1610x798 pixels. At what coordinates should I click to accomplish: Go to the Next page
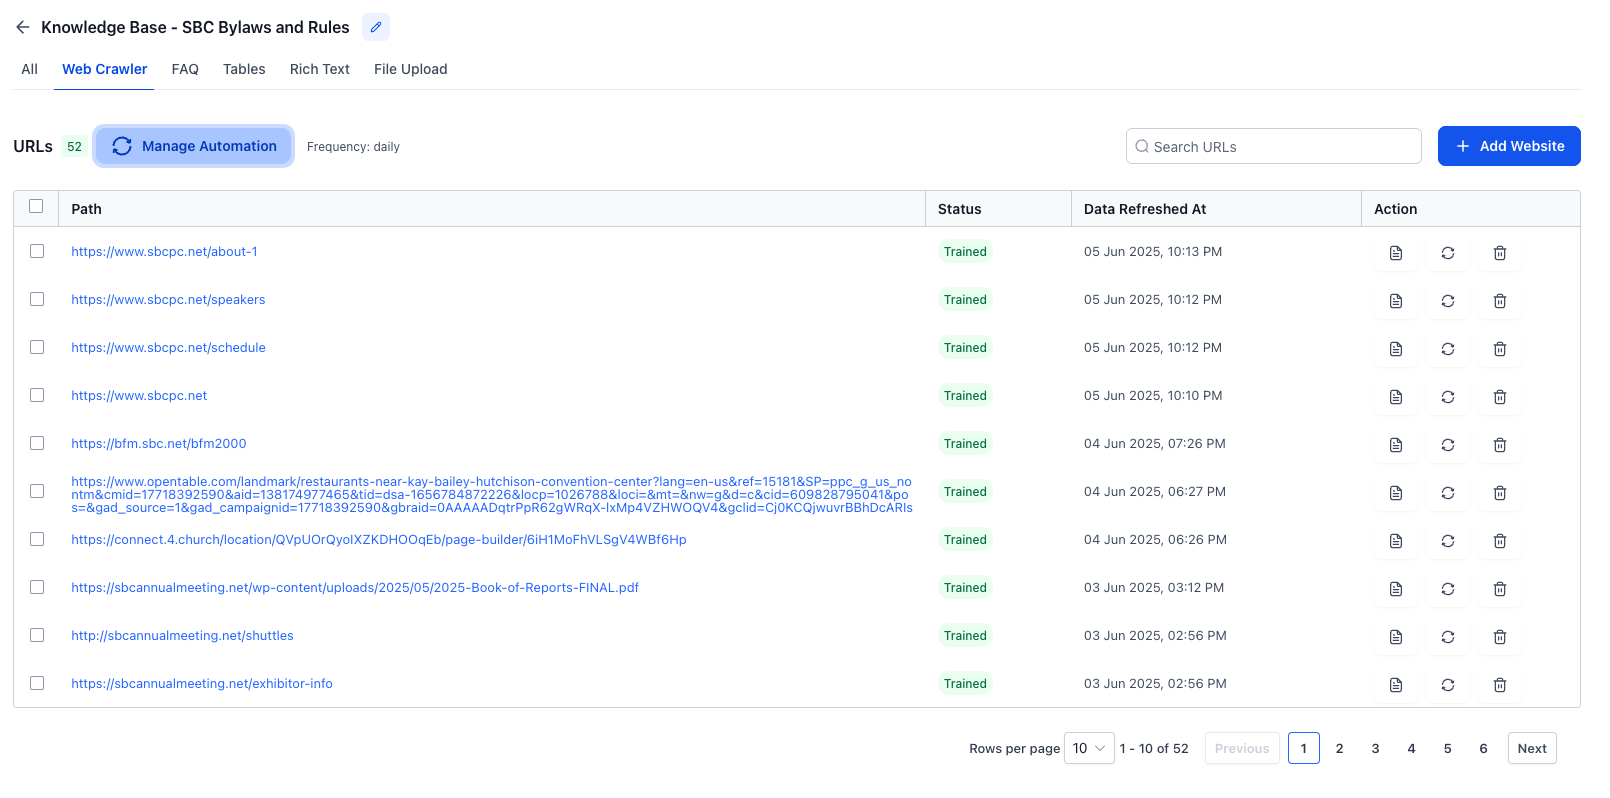point(1532,748)
